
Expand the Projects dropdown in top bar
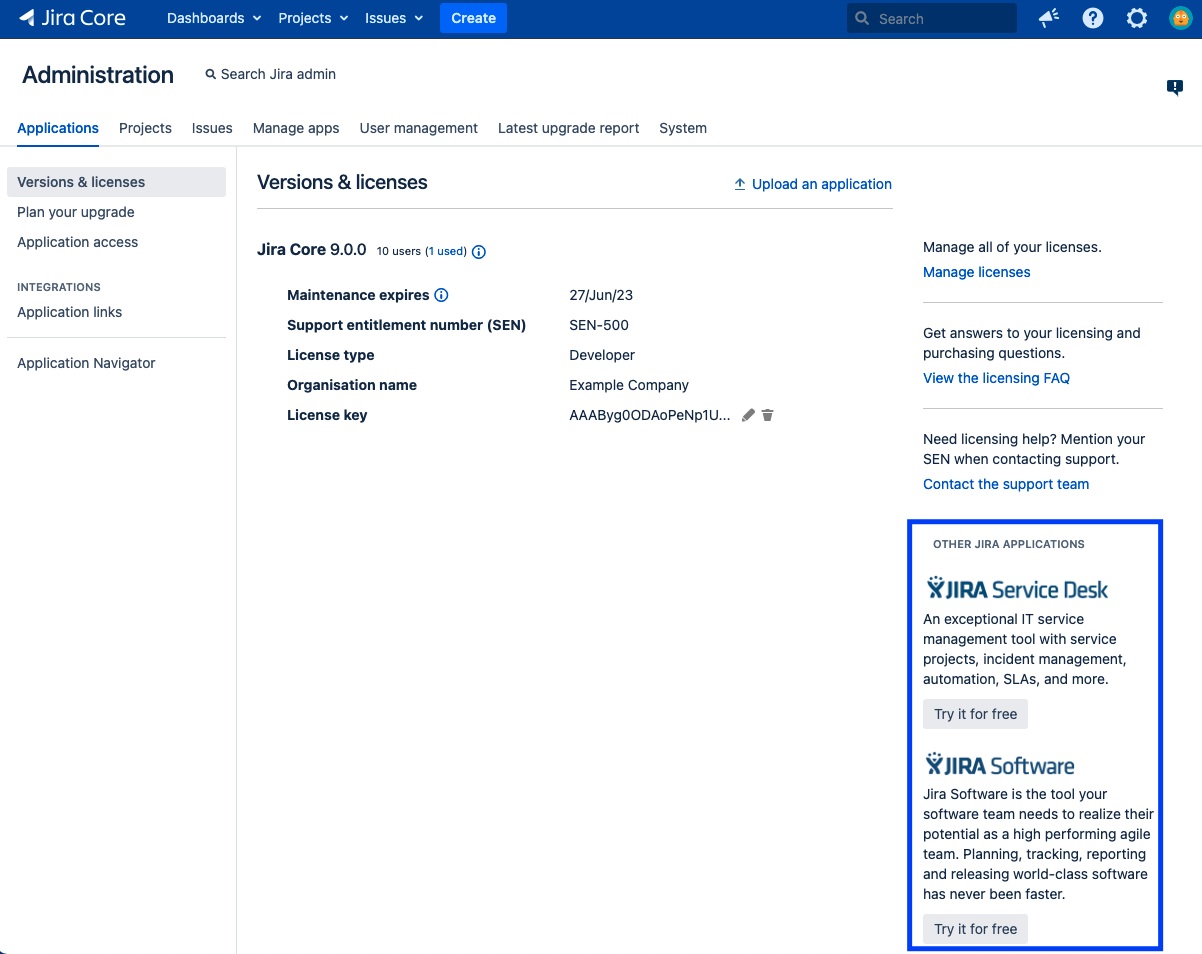point(313,18)
